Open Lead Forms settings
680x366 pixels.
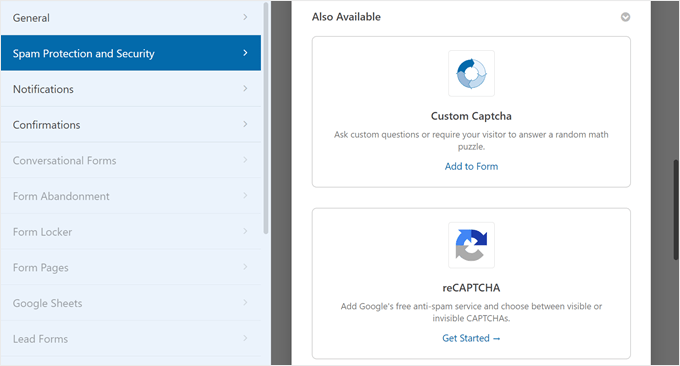[x=131, y=339]
